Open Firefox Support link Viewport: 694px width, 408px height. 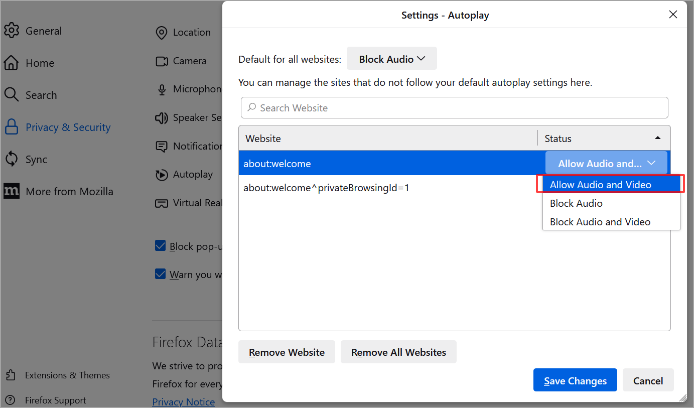click(55, 400)
